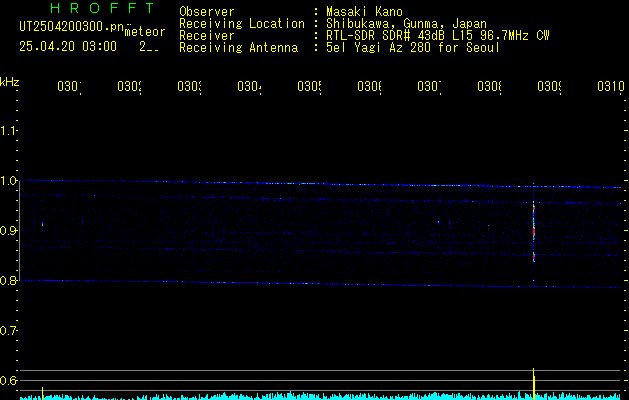Click the 1.1 kHz frequency label
Viewport: 629px width, 400px height.
pyautogui.click(x=8, y=131)
